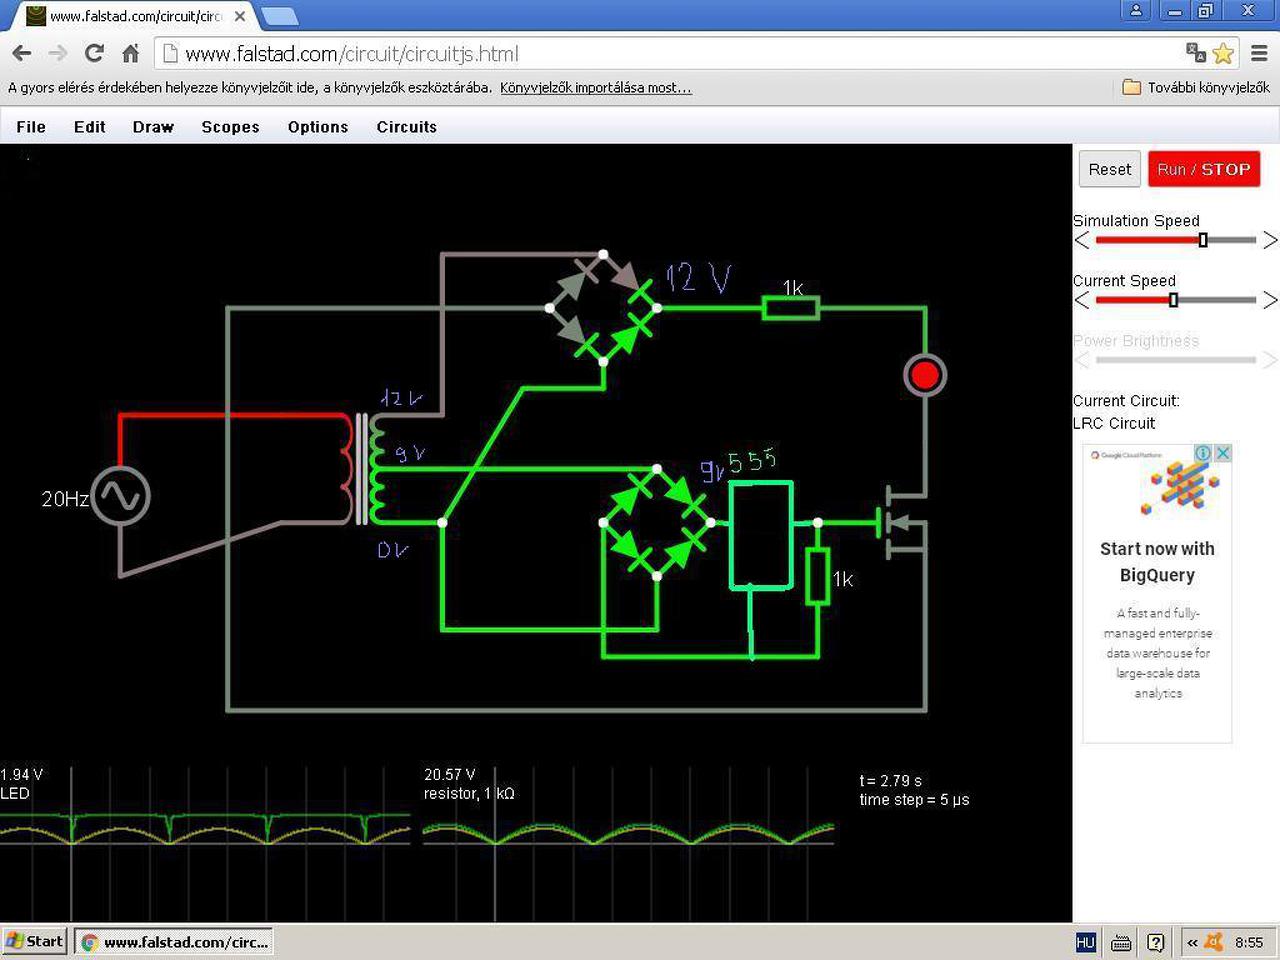
Task: Increase Current Speed with right arrow
Action: [1270, 300]
